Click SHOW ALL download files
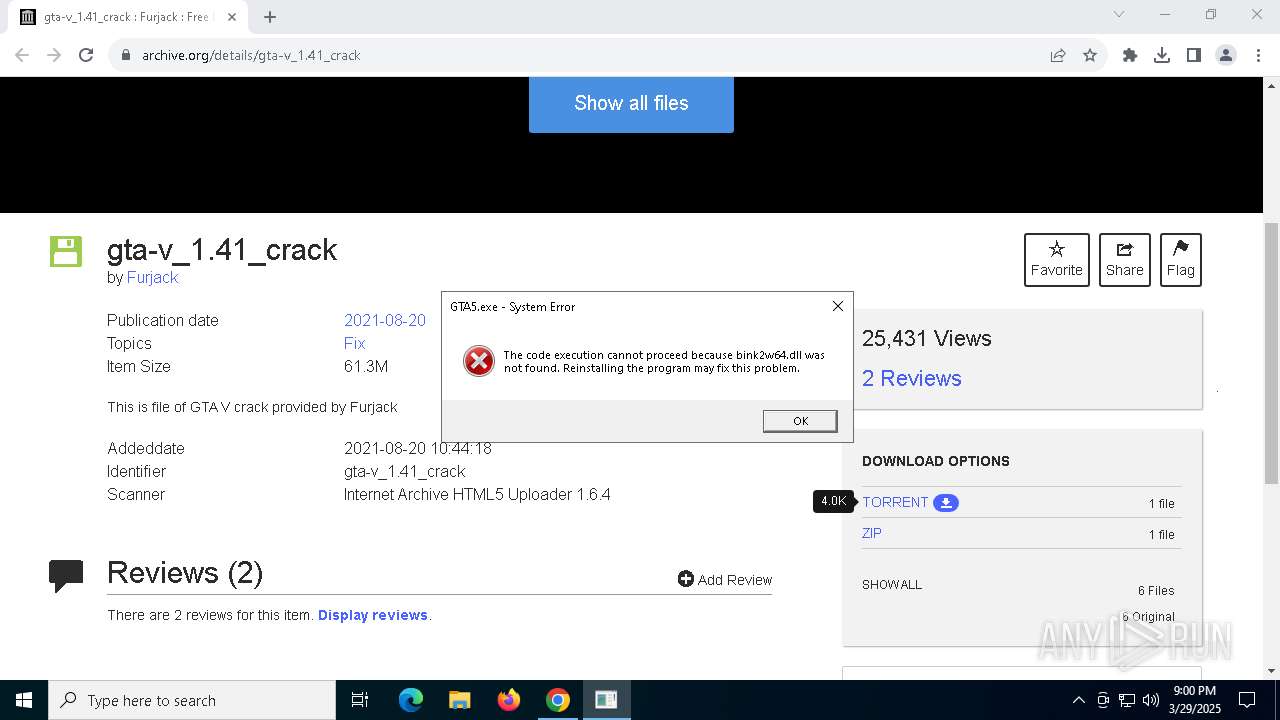This screenshot has width=1280, height=720. tap(892, 584)
